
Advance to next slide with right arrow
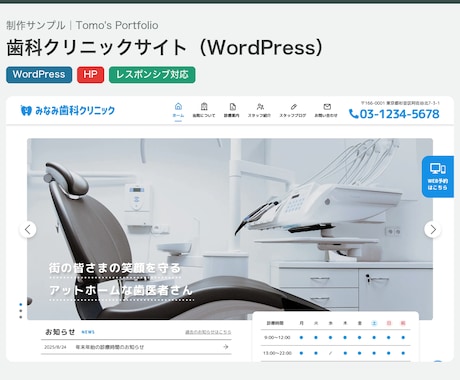point(433,229)
